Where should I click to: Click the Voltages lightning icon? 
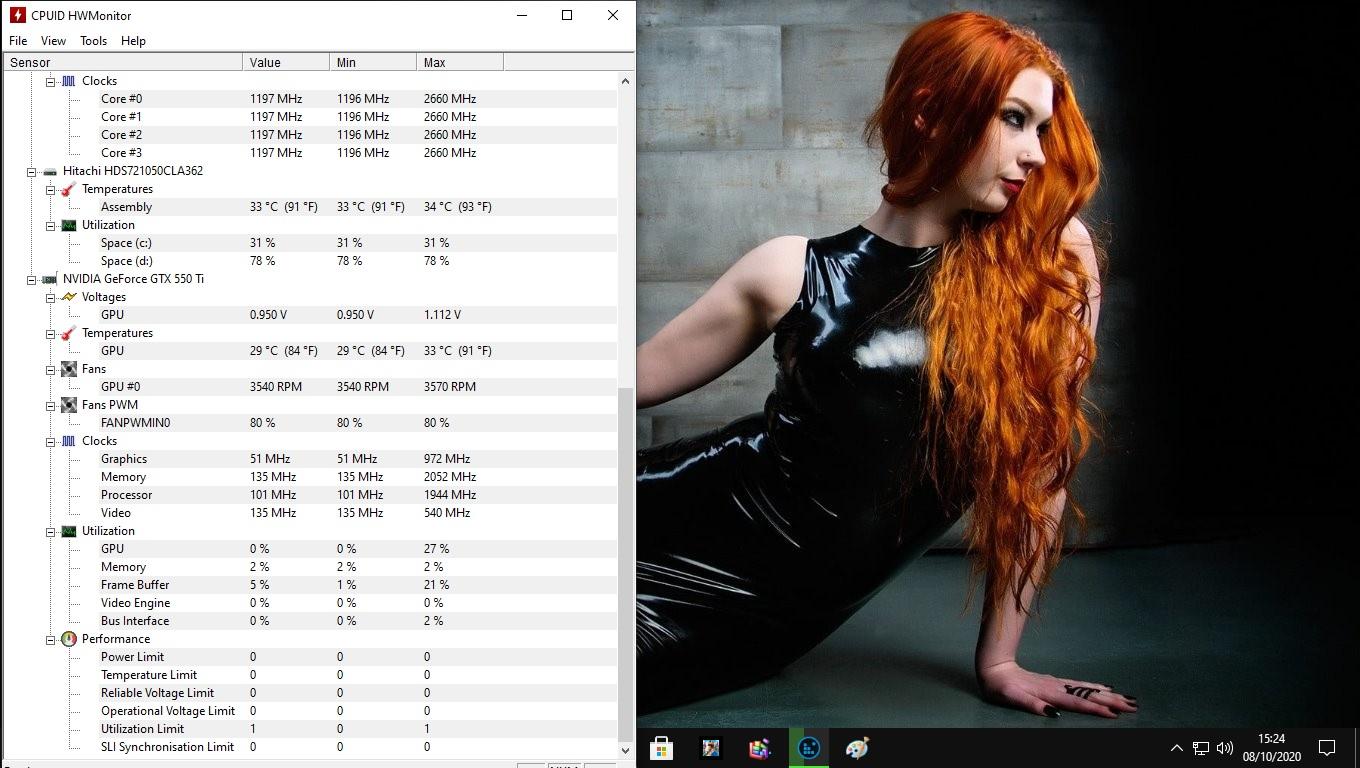click(68, 297)
